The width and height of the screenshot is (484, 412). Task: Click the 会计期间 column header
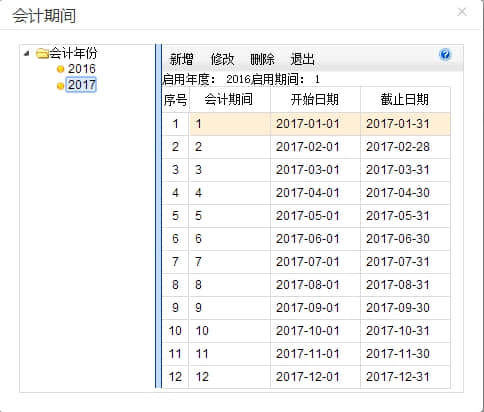click(229, 99)
